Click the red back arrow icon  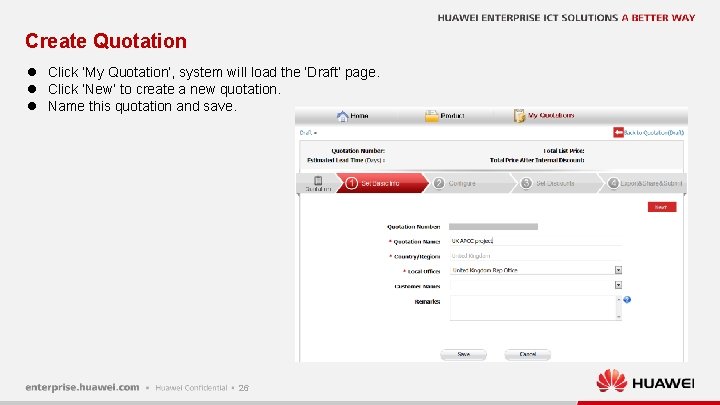pos(618,133)
